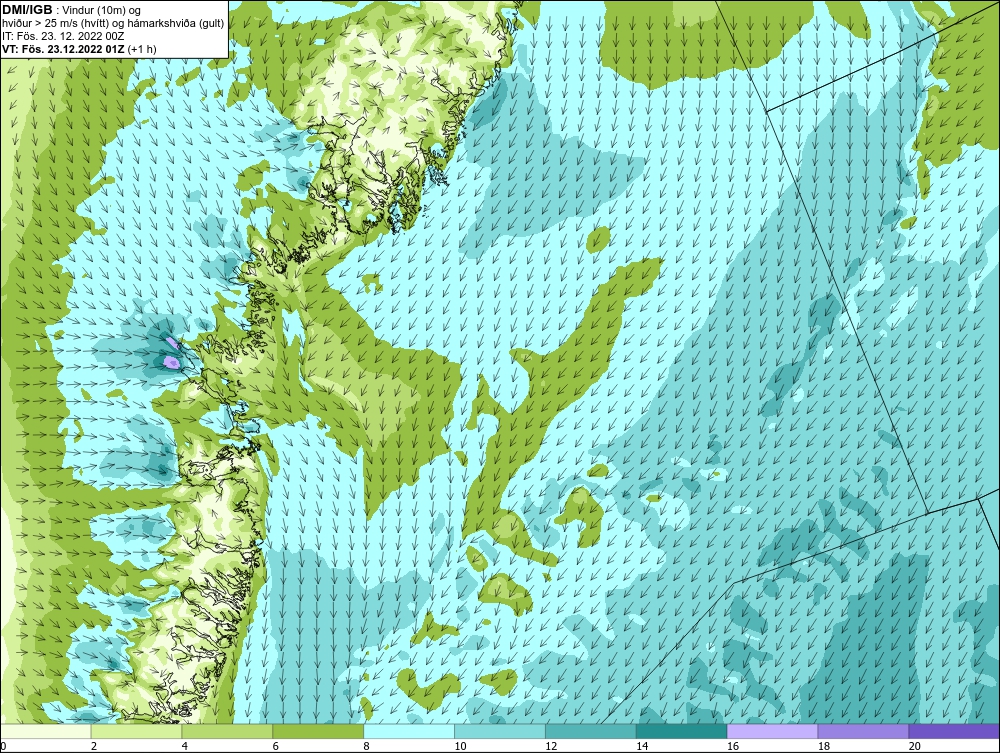Click the 12–14 m/s teal legend swatch
The width and height of the screenshot is (1000, 753).
591,731
